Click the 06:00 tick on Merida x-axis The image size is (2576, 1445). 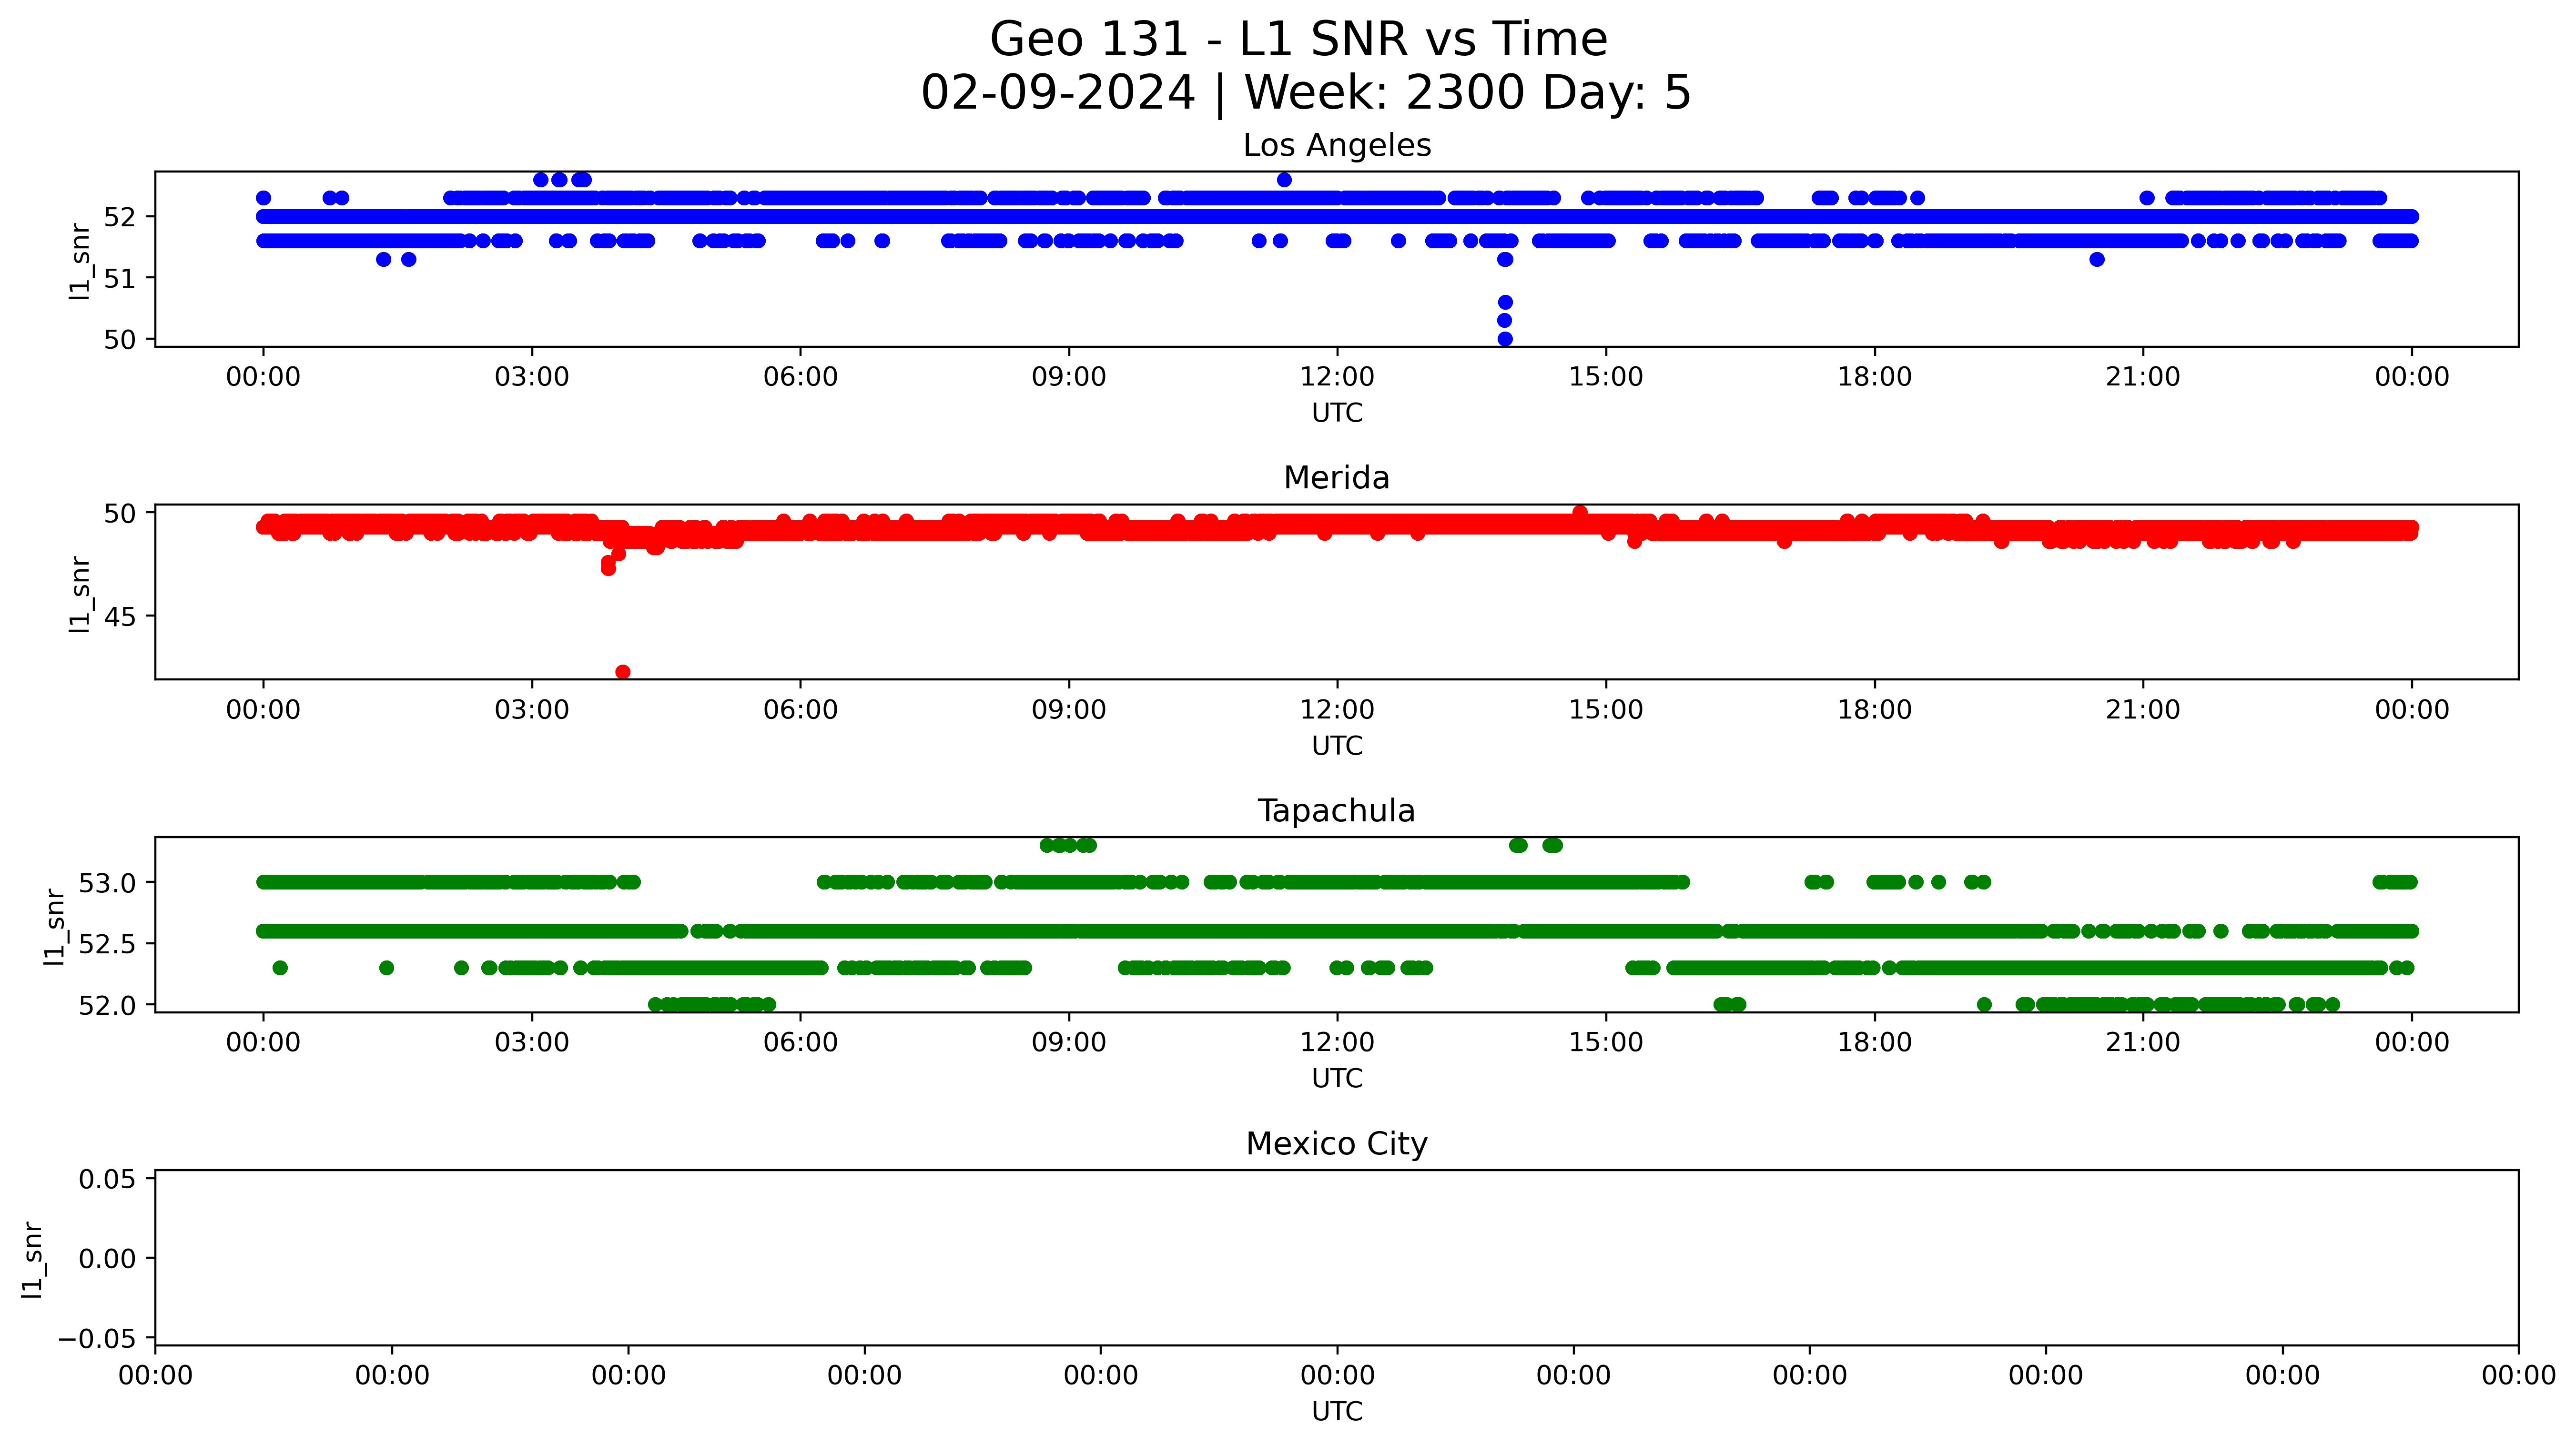(800, 710)
